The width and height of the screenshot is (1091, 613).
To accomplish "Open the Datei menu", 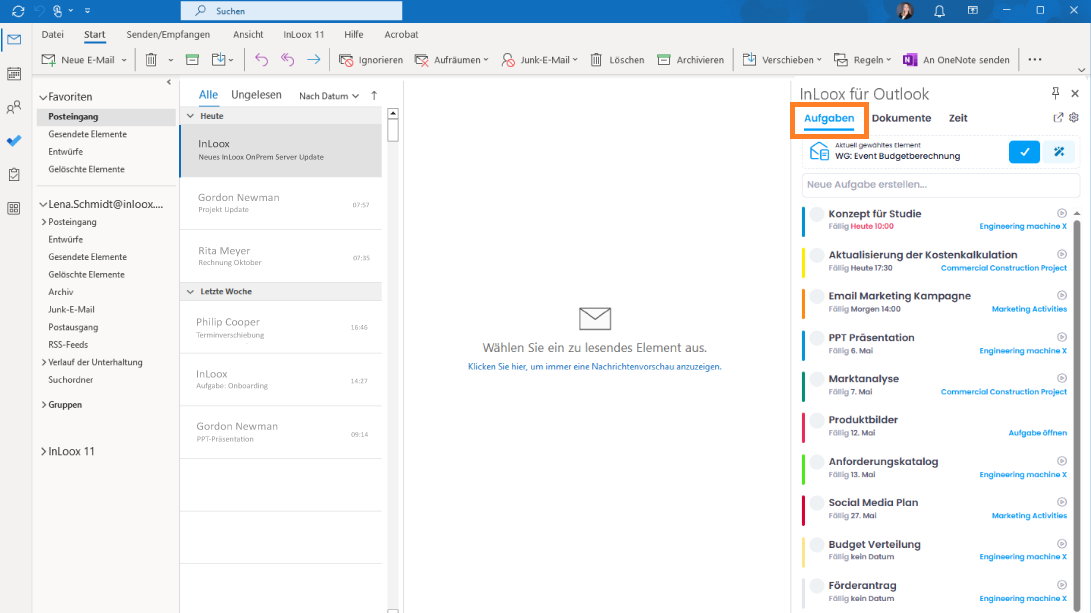I will (52, 34).
